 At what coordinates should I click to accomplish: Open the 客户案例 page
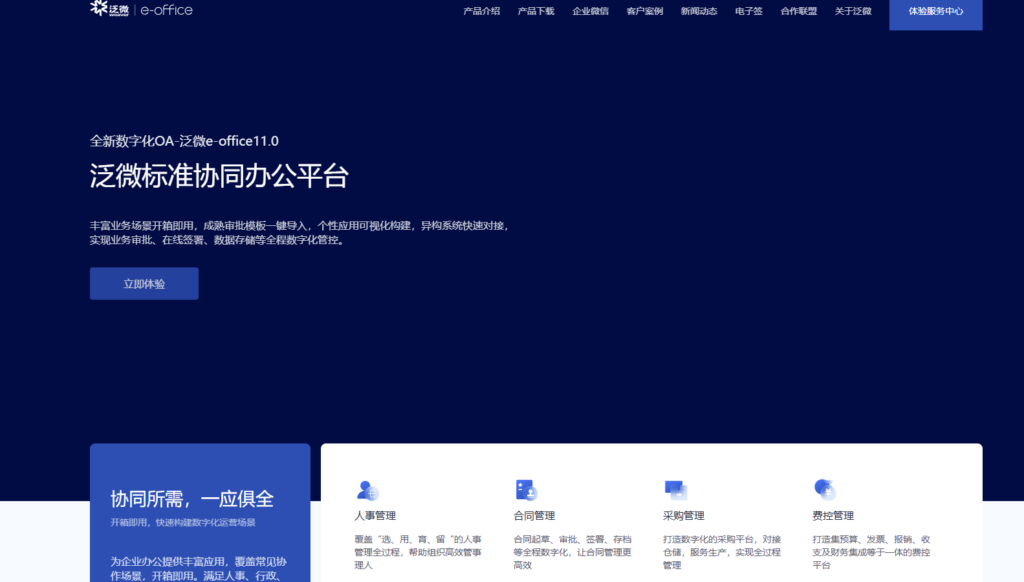[x=645, y=12]
